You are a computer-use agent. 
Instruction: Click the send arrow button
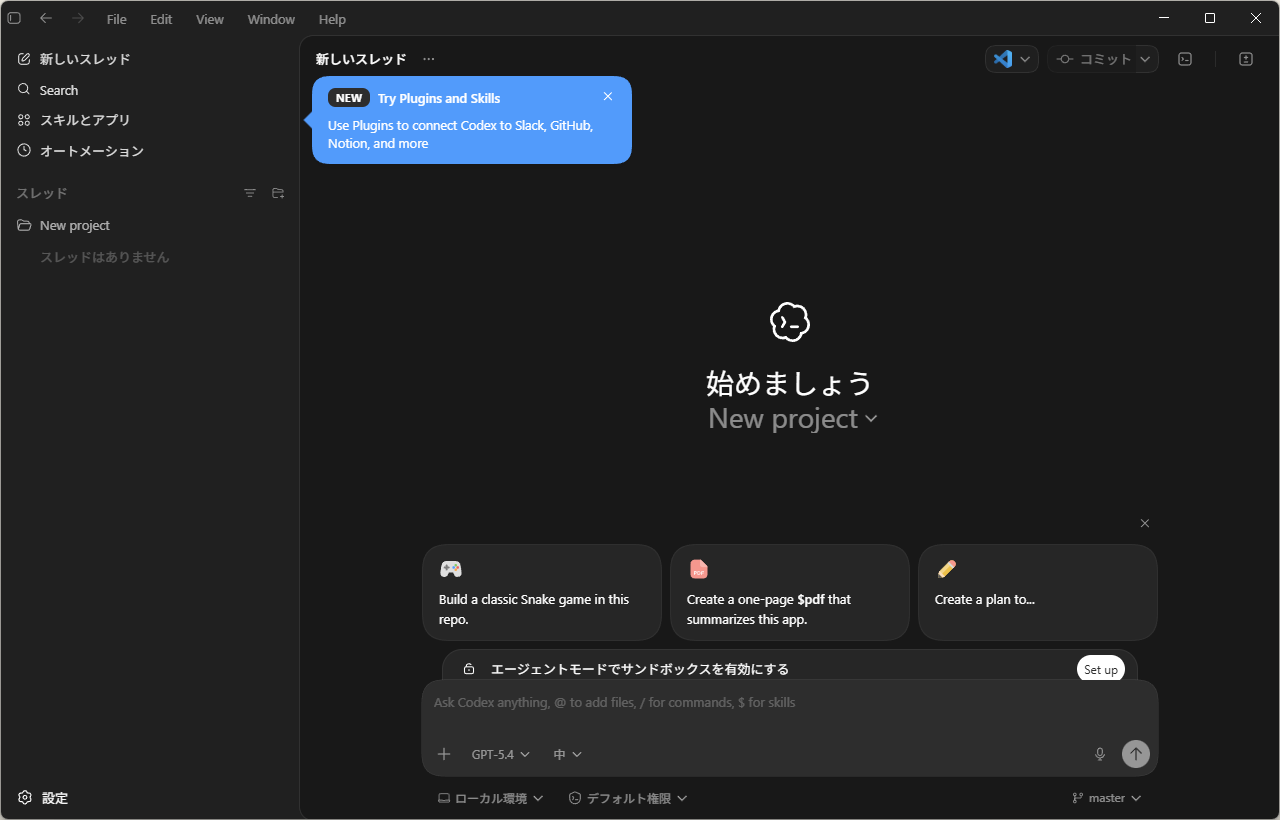point(1136,754)
